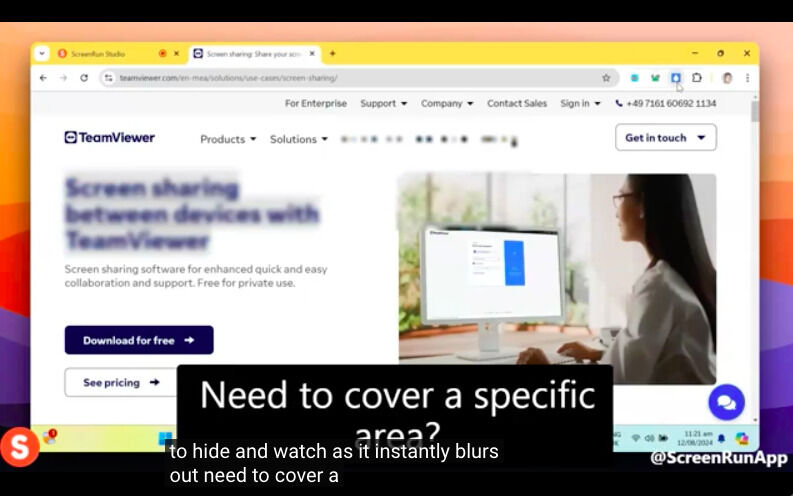Expand the Solutions dropdown menu
Screen dimensions: 793x496
point(298,139)
